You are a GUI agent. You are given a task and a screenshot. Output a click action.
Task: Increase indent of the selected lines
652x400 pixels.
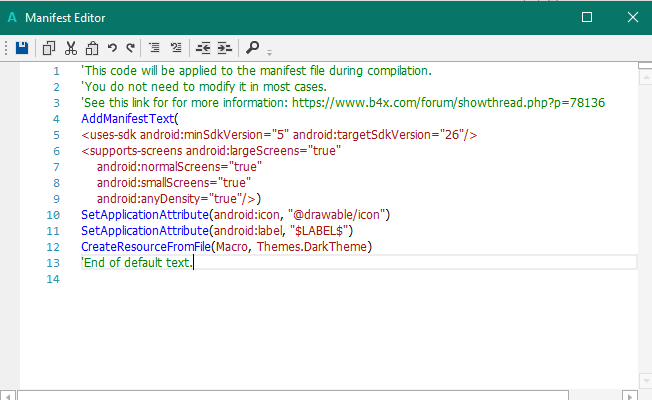(x=224, y=47)
